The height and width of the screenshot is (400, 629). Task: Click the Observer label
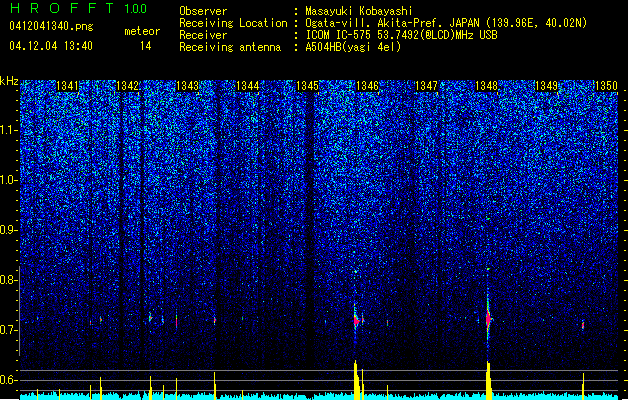(x=203, y=11)
